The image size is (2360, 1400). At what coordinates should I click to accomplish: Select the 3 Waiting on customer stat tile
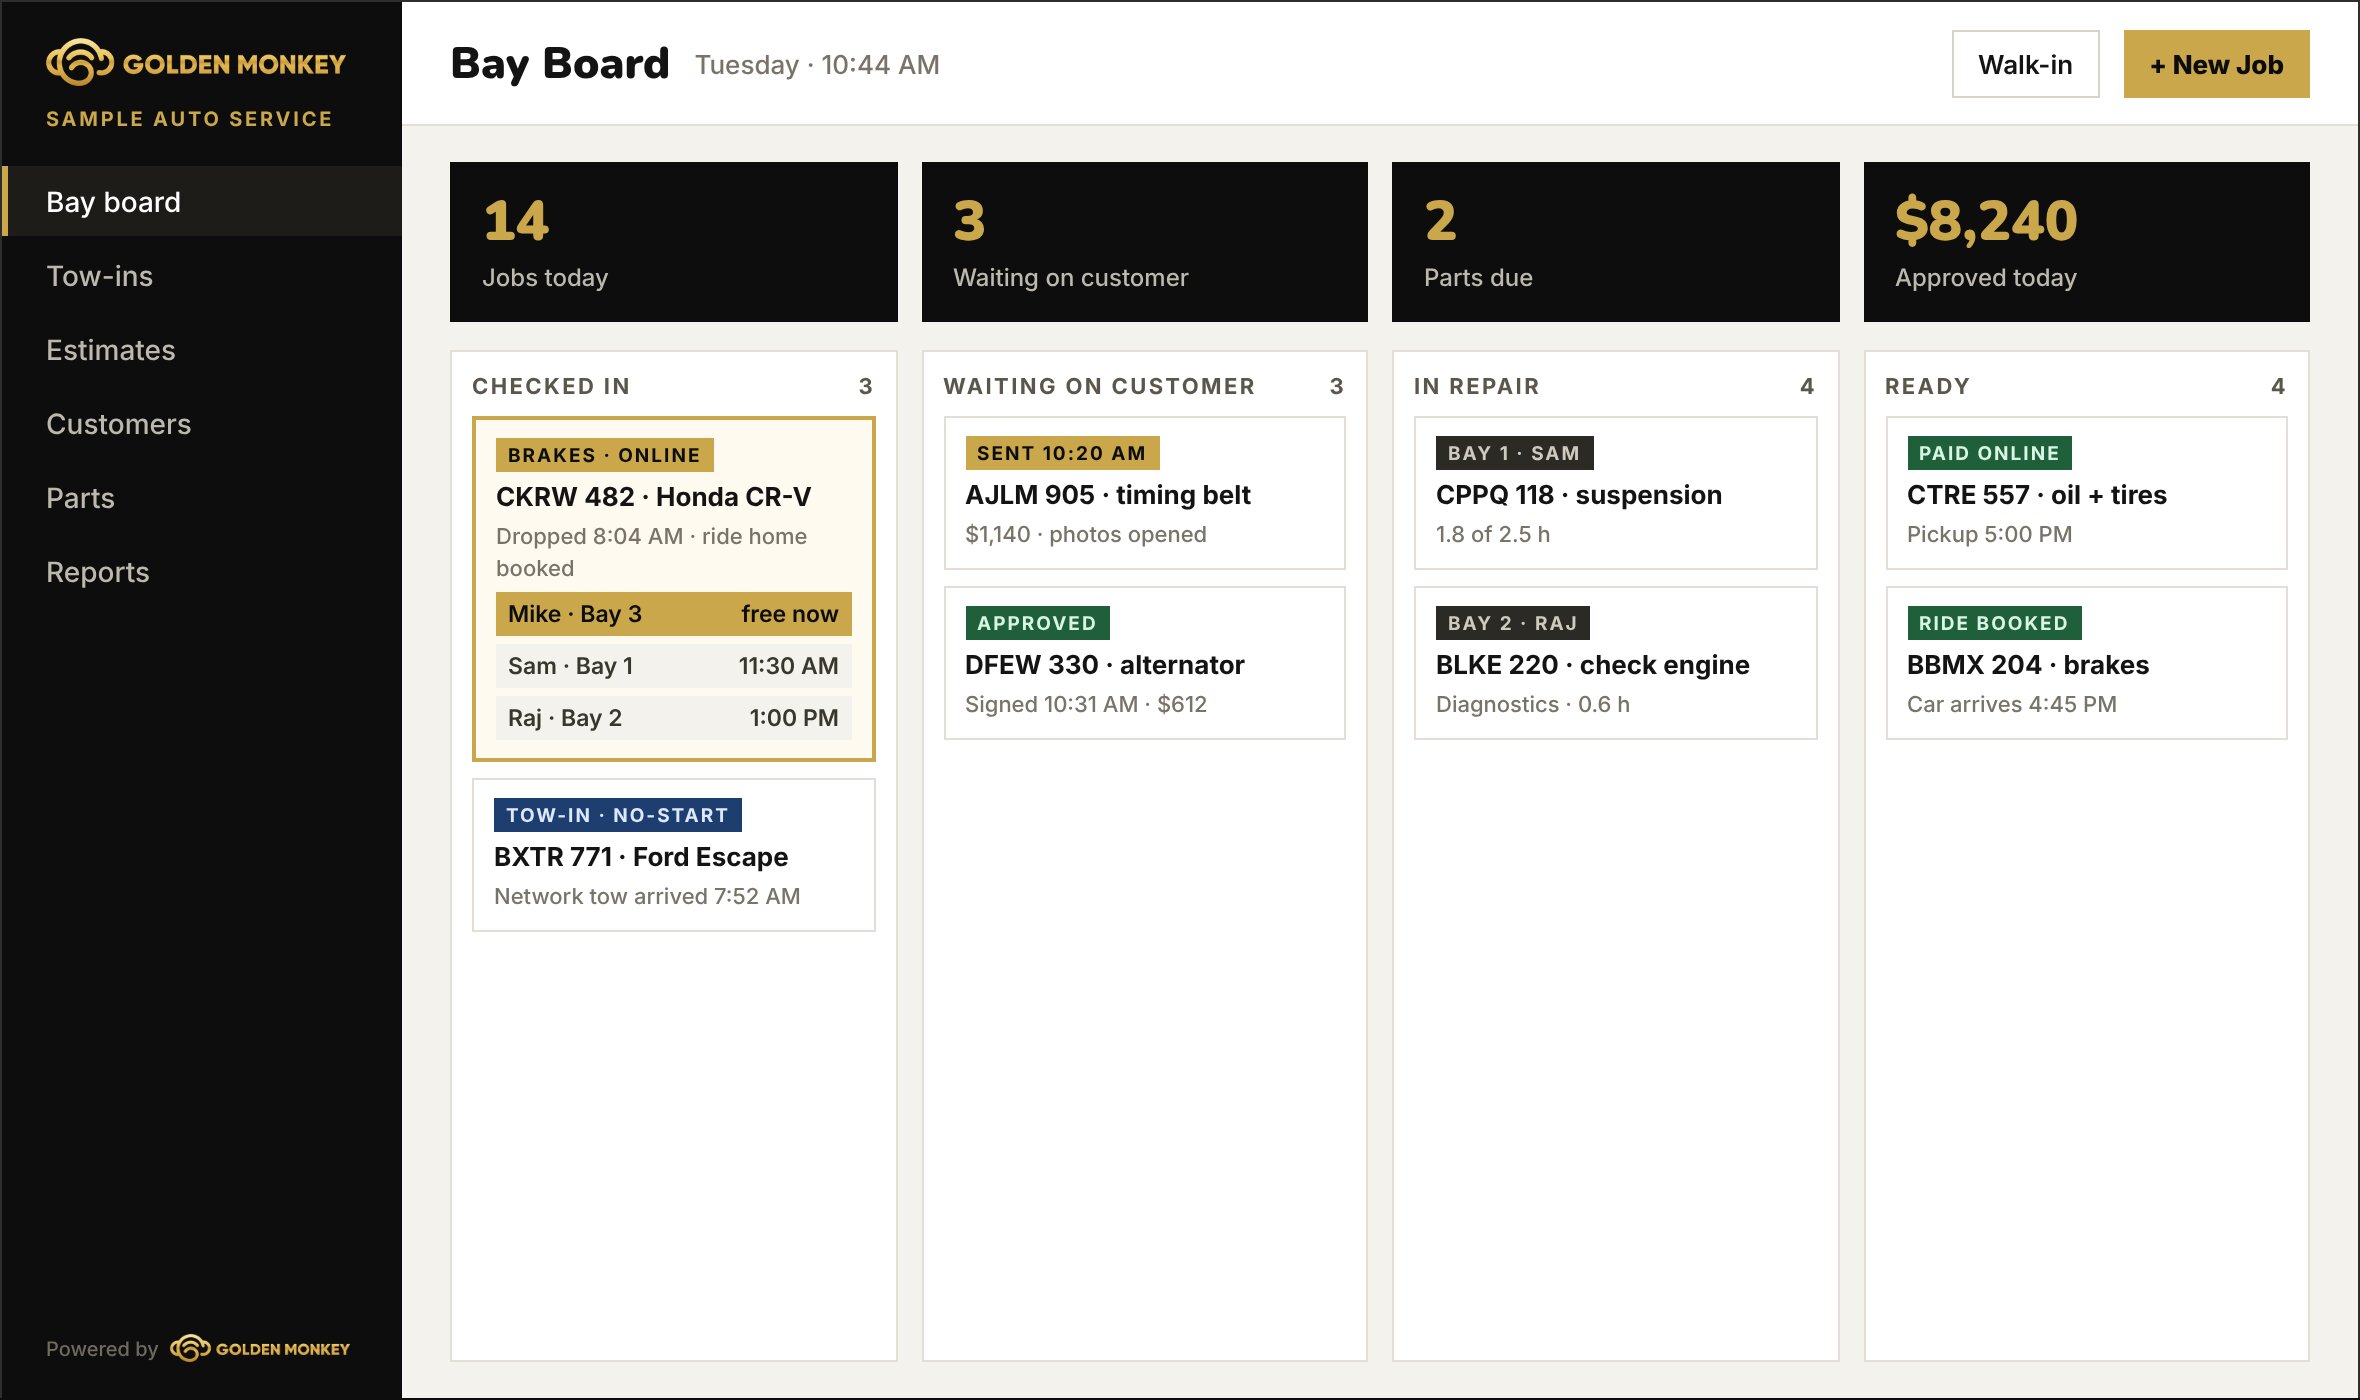(x=1144, y=242)
